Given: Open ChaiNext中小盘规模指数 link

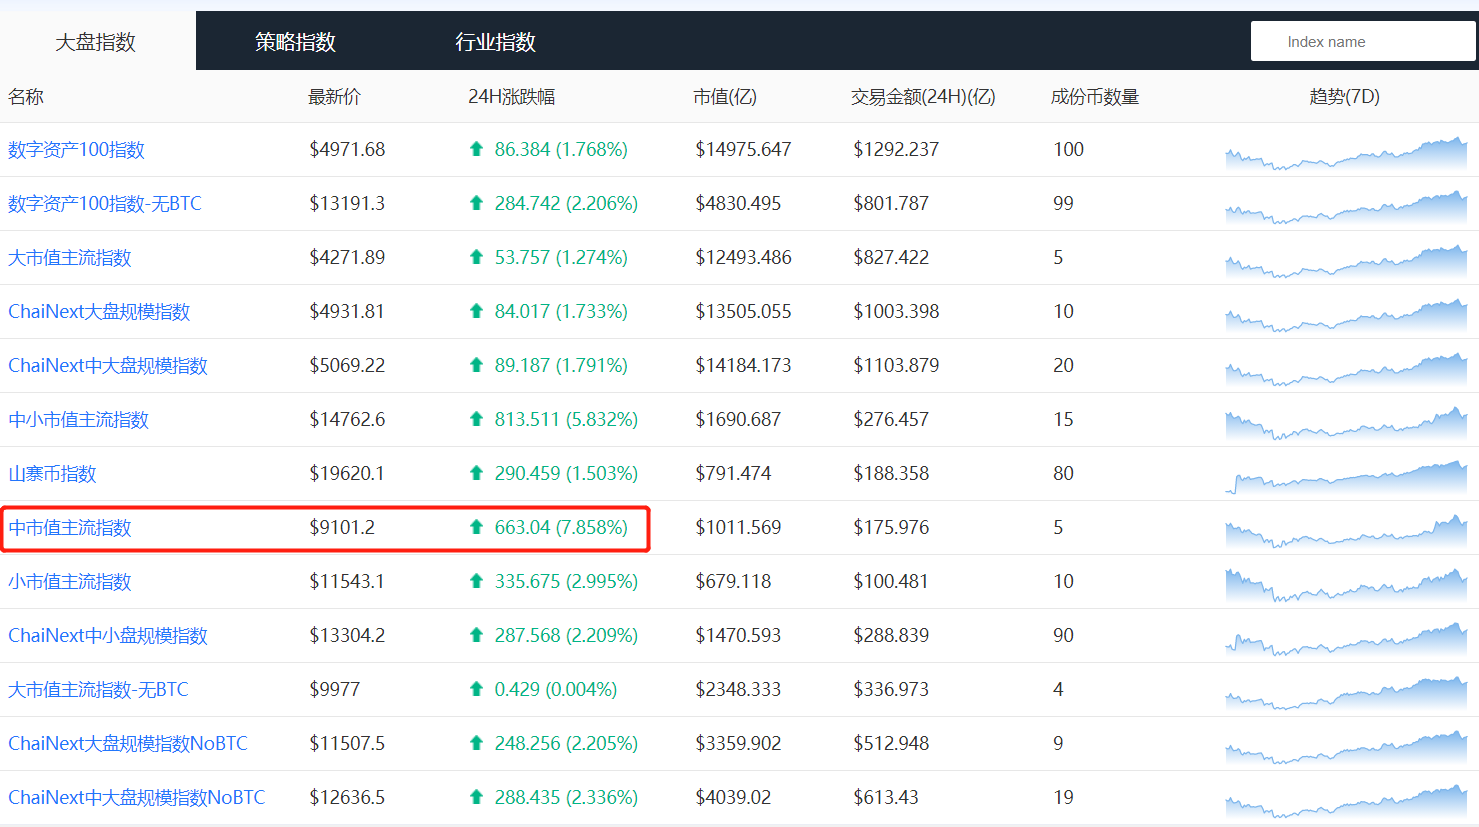Looking at the screenshot, I should [x=108, y=636].
